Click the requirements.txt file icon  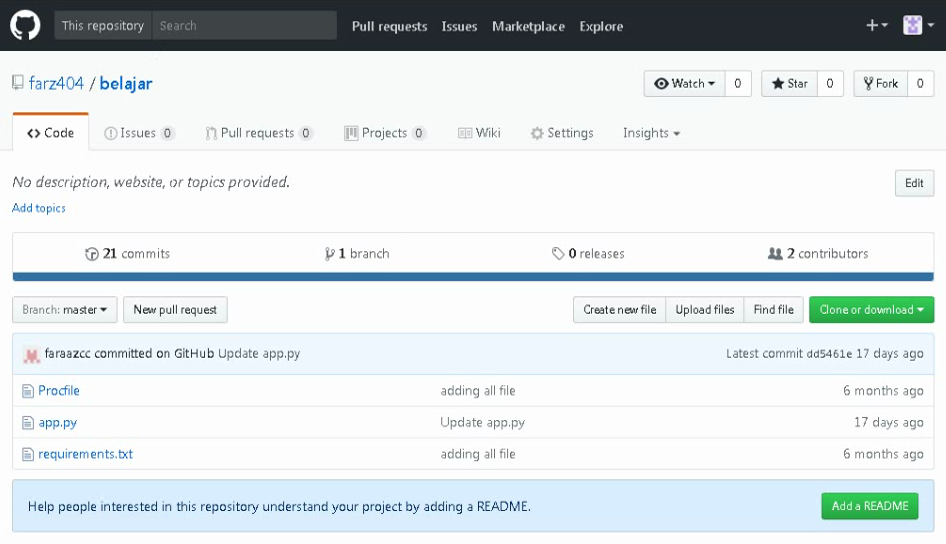pyautogui.click(x=29, y=454)
